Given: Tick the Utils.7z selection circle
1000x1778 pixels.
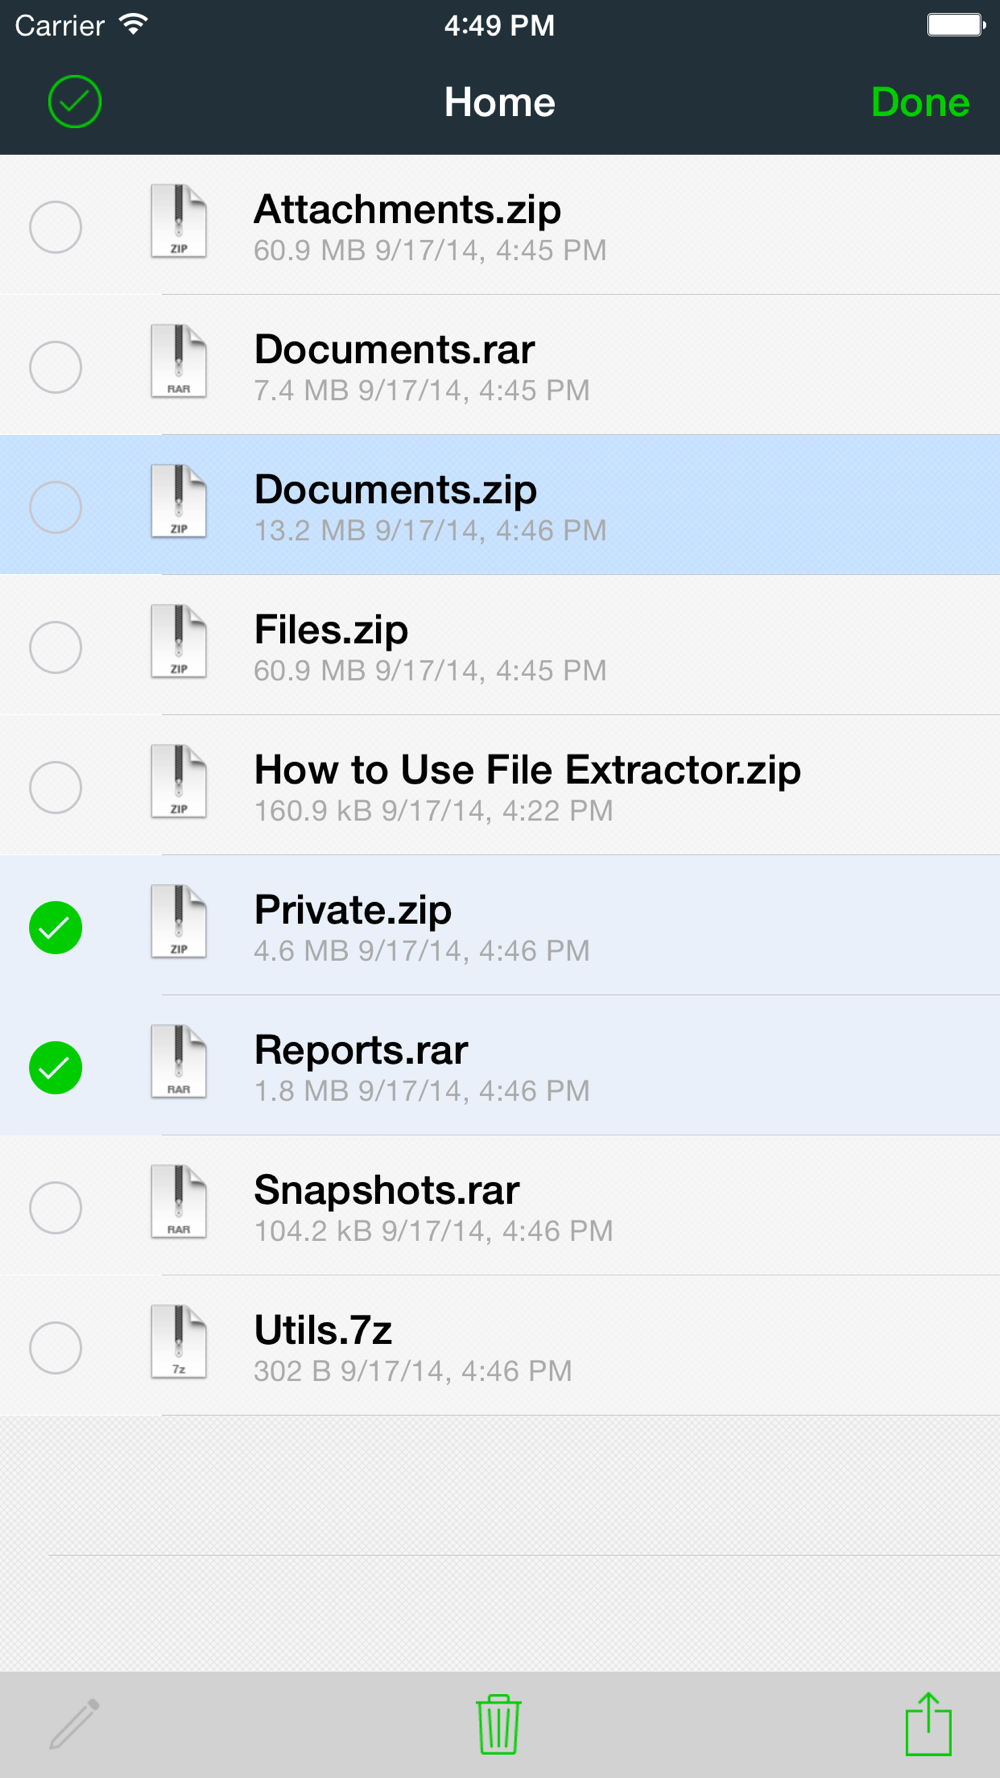Looking at the screenshot, I should tap(56, 1348).
